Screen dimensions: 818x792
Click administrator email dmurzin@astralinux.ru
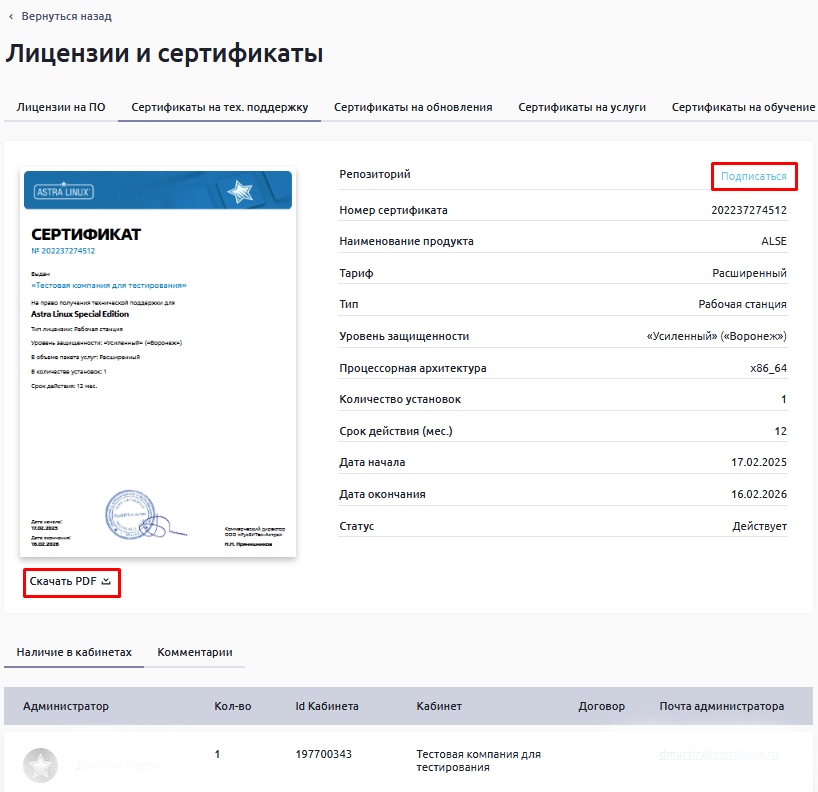click(718, 754)
